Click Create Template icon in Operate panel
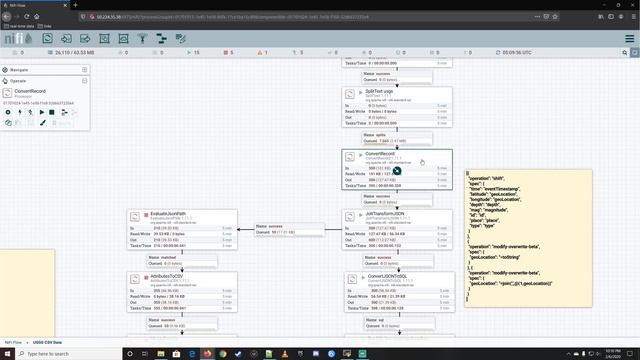This screenshot has width=640, height=360. click(x=64, y=112)
